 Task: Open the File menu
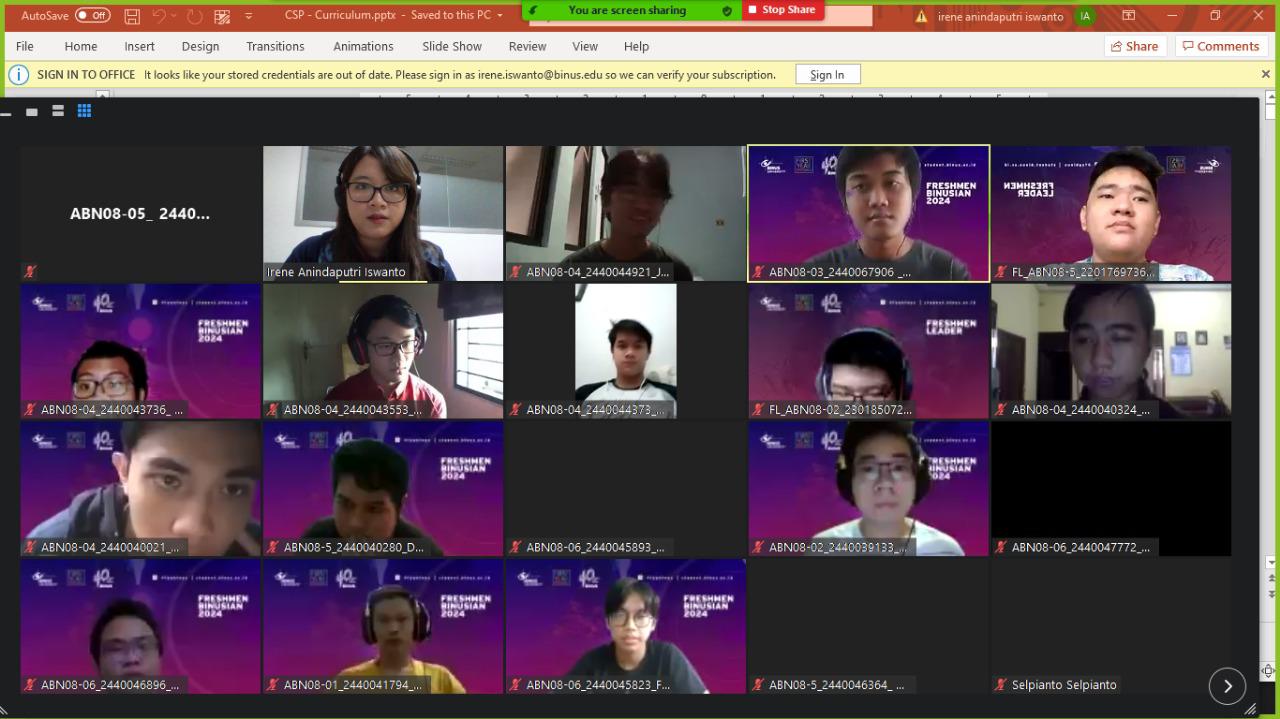point(25,46)
